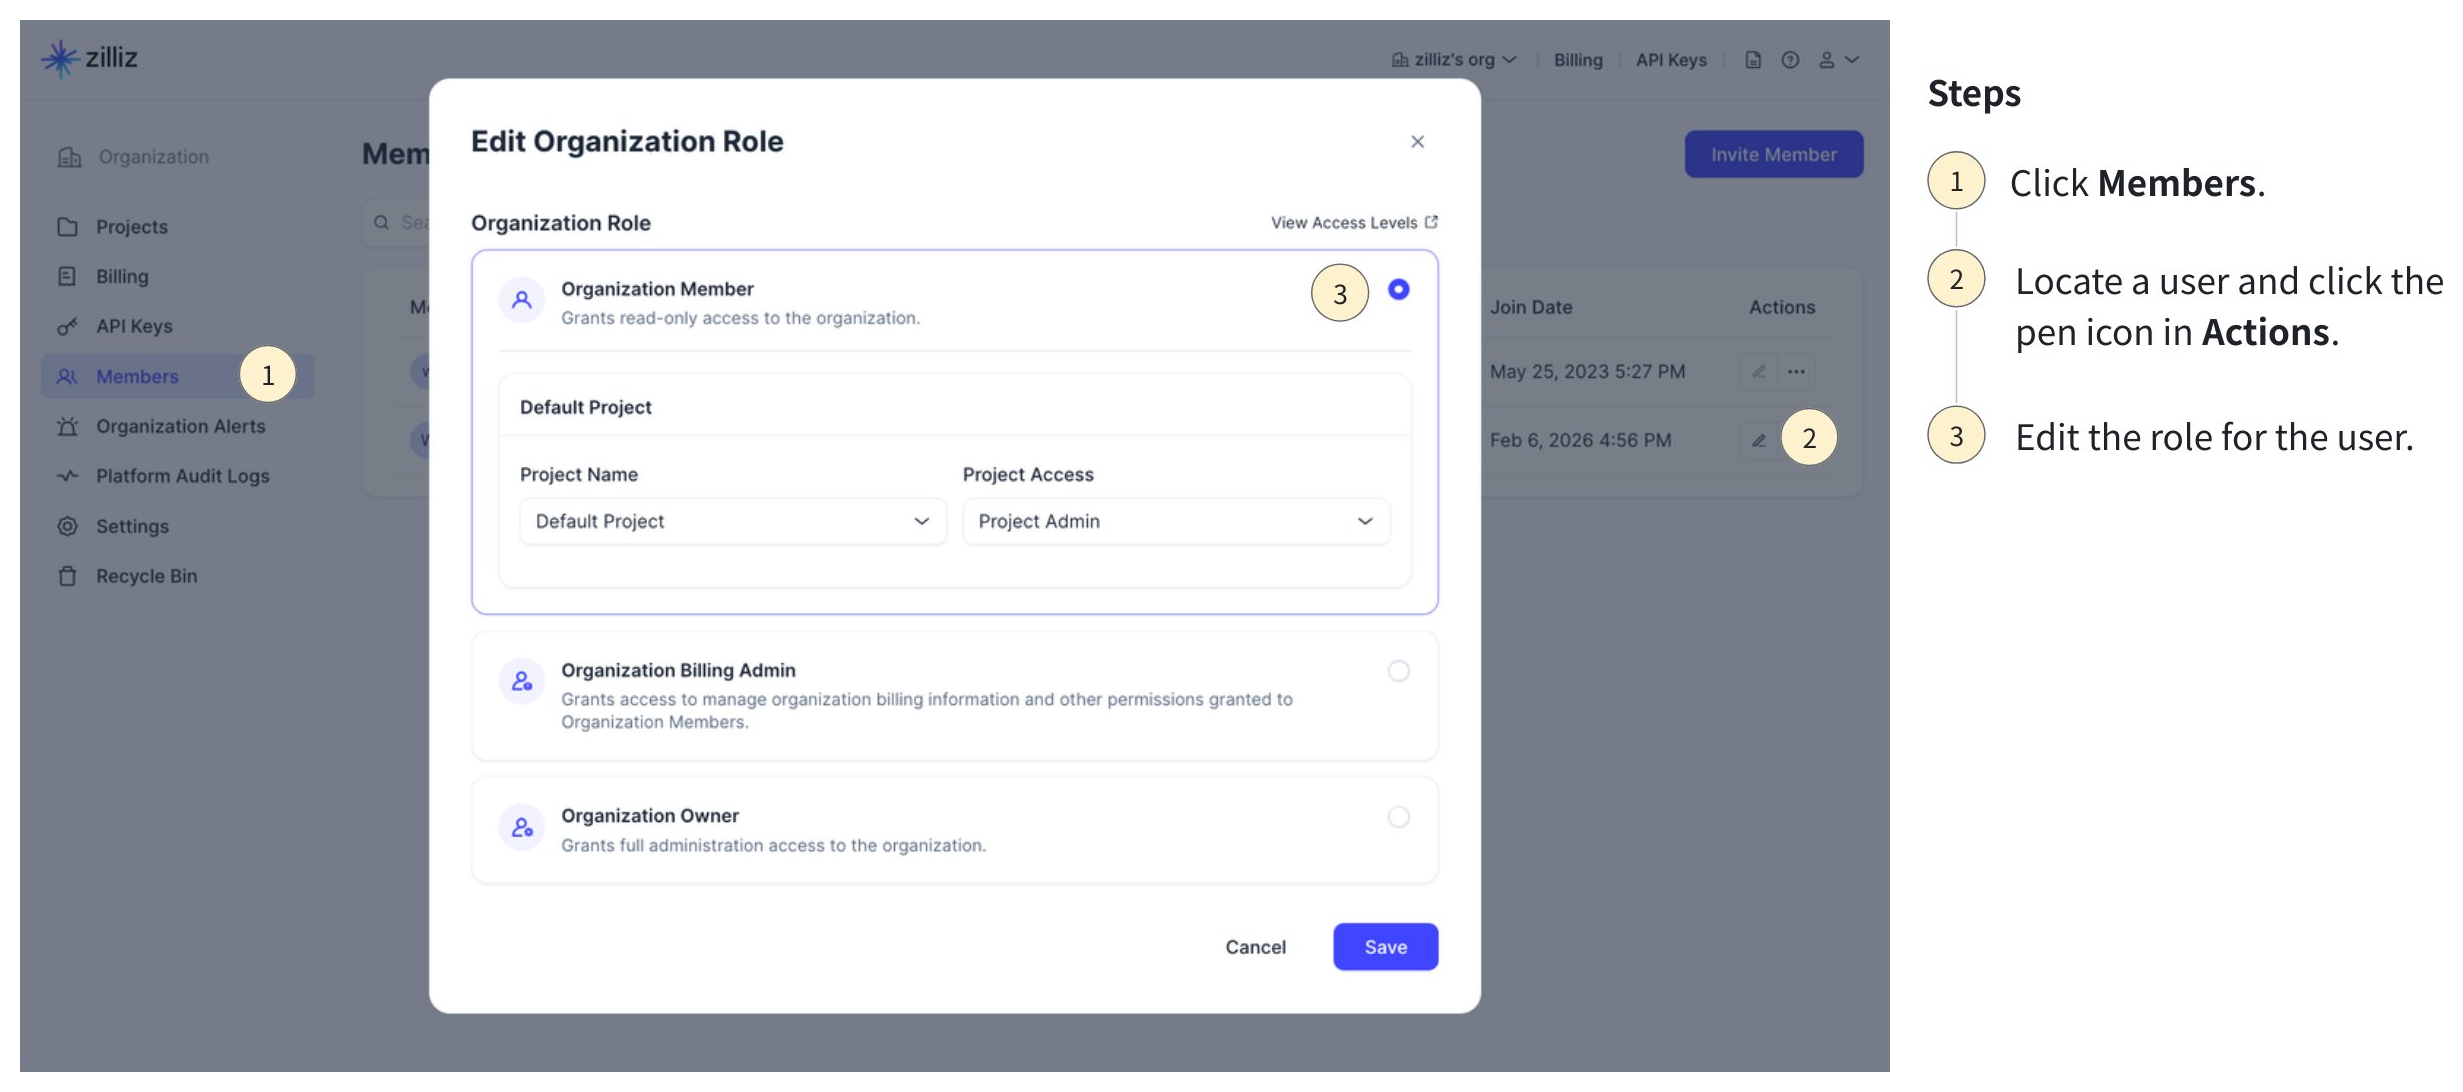Open the View Access Levels link
2463x1092 pixels.
point(1353,223)
